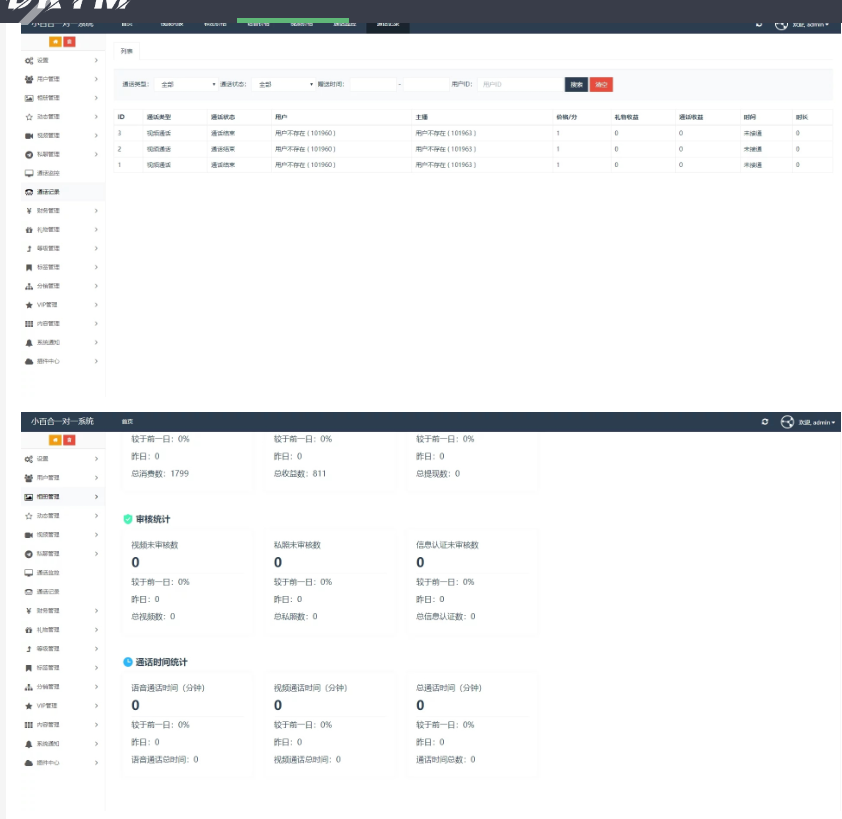The height and width of the screenshot is (819, 842).
Task: Click the orange home icon in the call-records window
Action: coord(55,41)
